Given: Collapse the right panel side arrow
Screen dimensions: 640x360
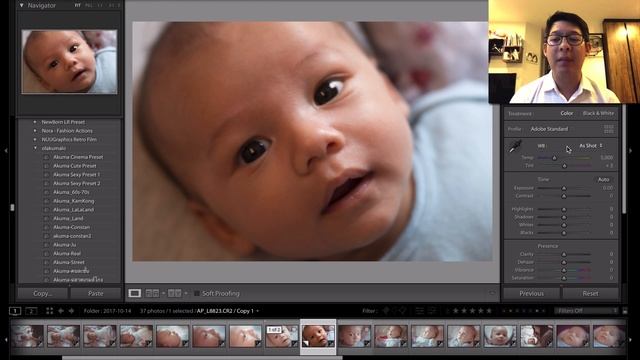Looking at the screenshot, I should point(631,151).
